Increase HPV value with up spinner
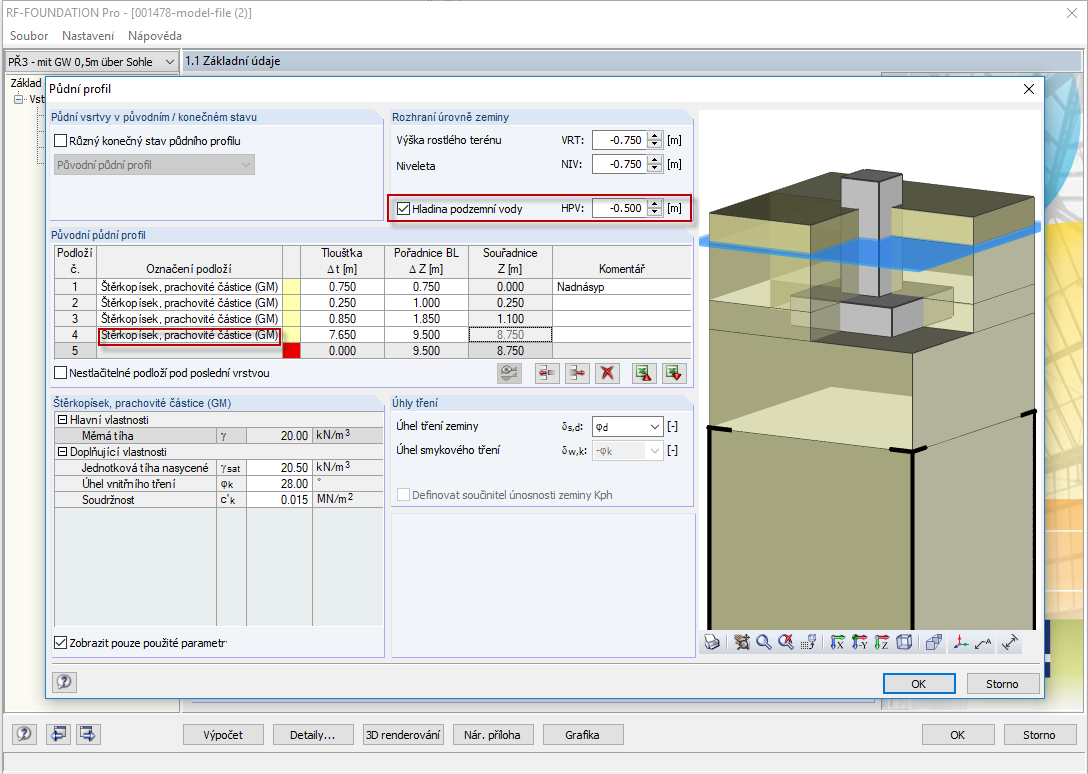Viewport: 1088px width, 774px height. [x=655, y=204]
